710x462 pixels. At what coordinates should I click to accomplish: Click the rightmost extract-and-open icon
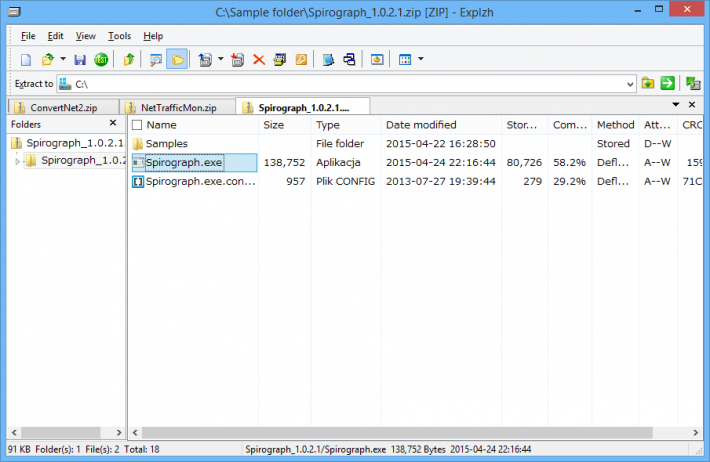(x=693, y=84)
